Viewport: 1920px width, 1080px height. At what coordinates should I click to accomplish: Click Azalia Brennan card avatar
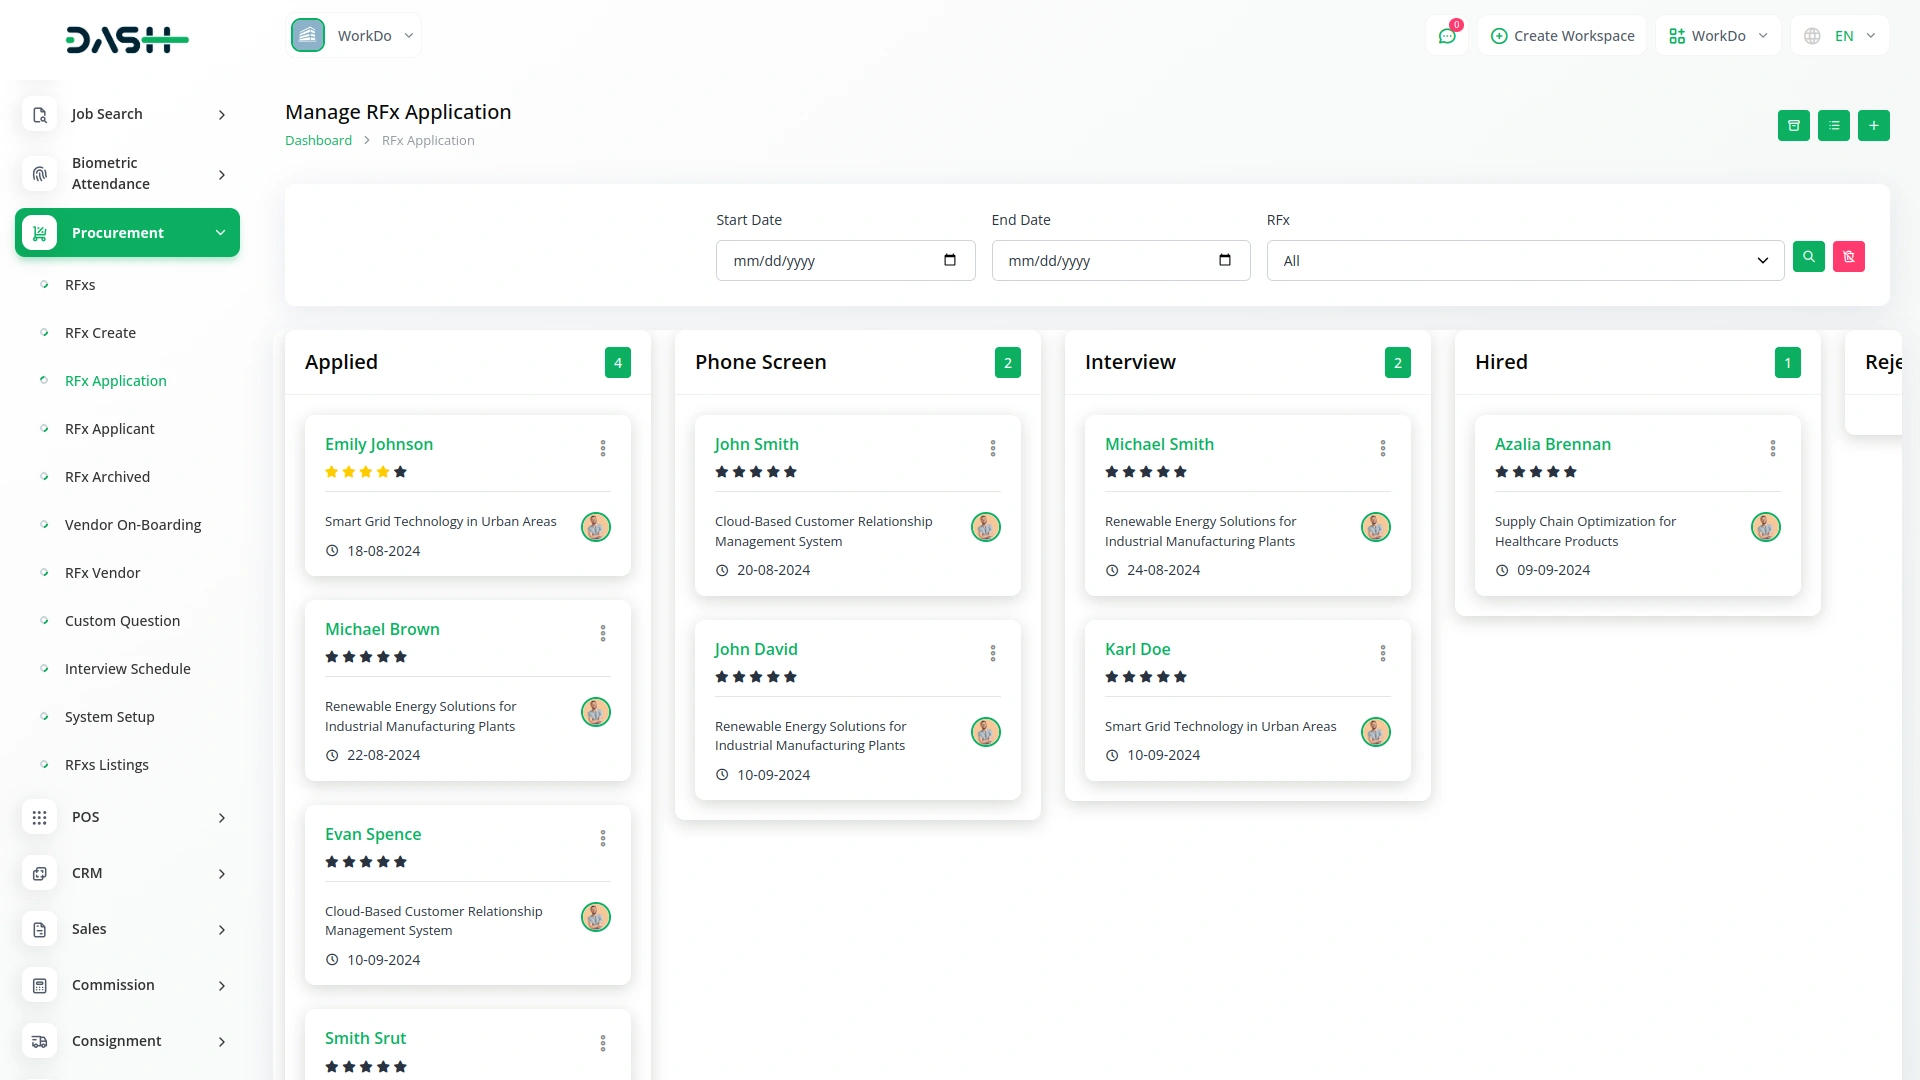(1765, 527)
